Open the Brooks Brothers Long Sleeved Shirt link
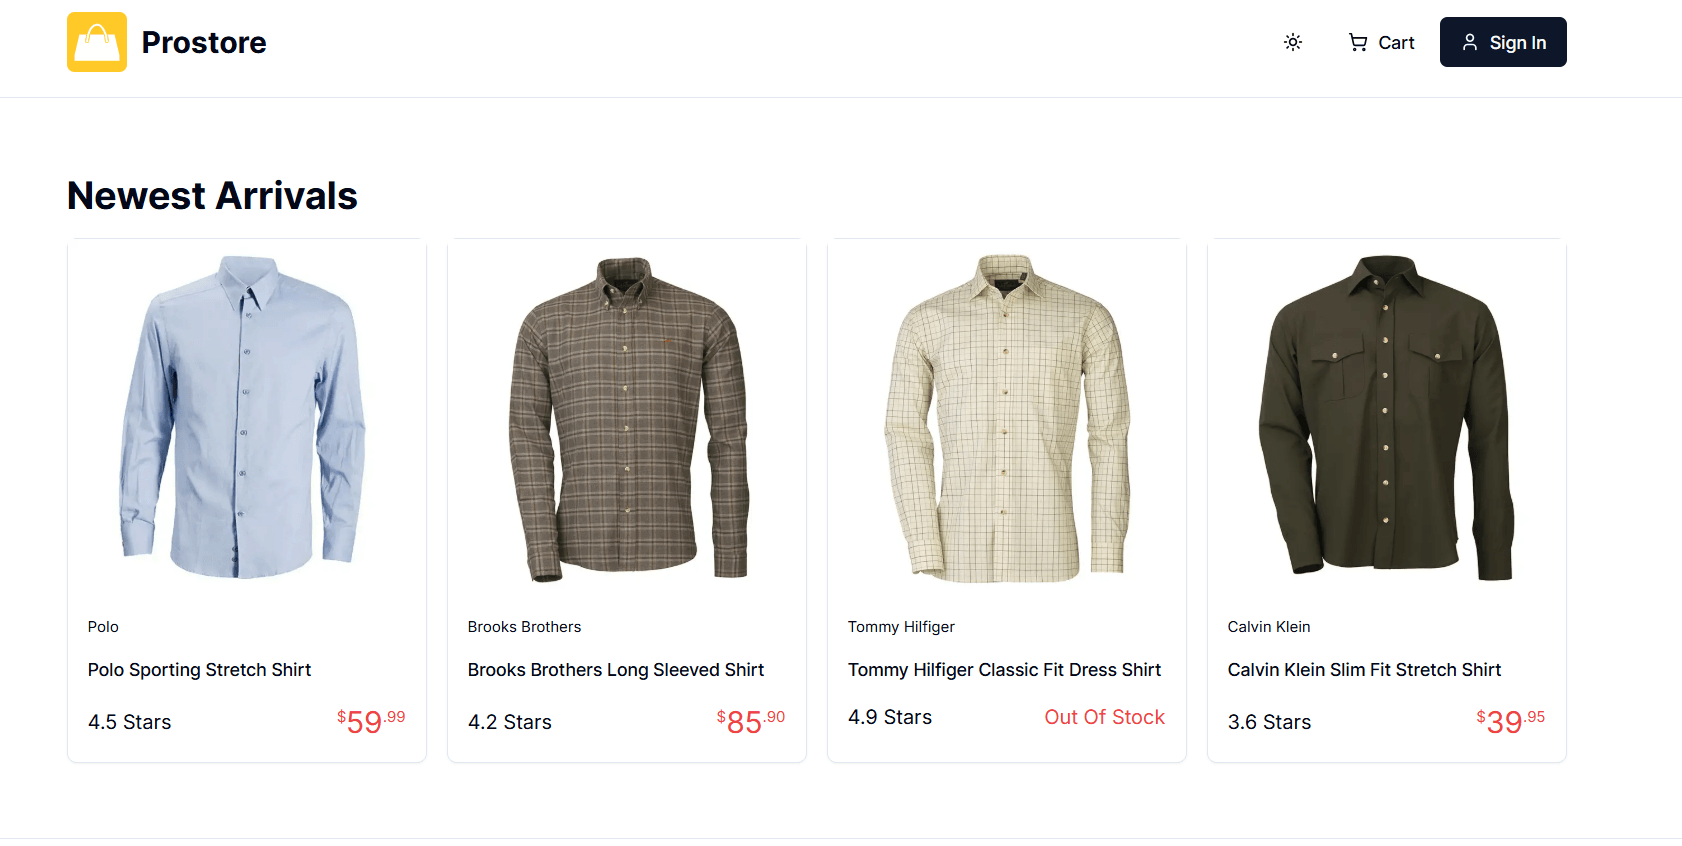Image resolution: width=1682 pixels, height=846 pixels. tap(615, 670)
